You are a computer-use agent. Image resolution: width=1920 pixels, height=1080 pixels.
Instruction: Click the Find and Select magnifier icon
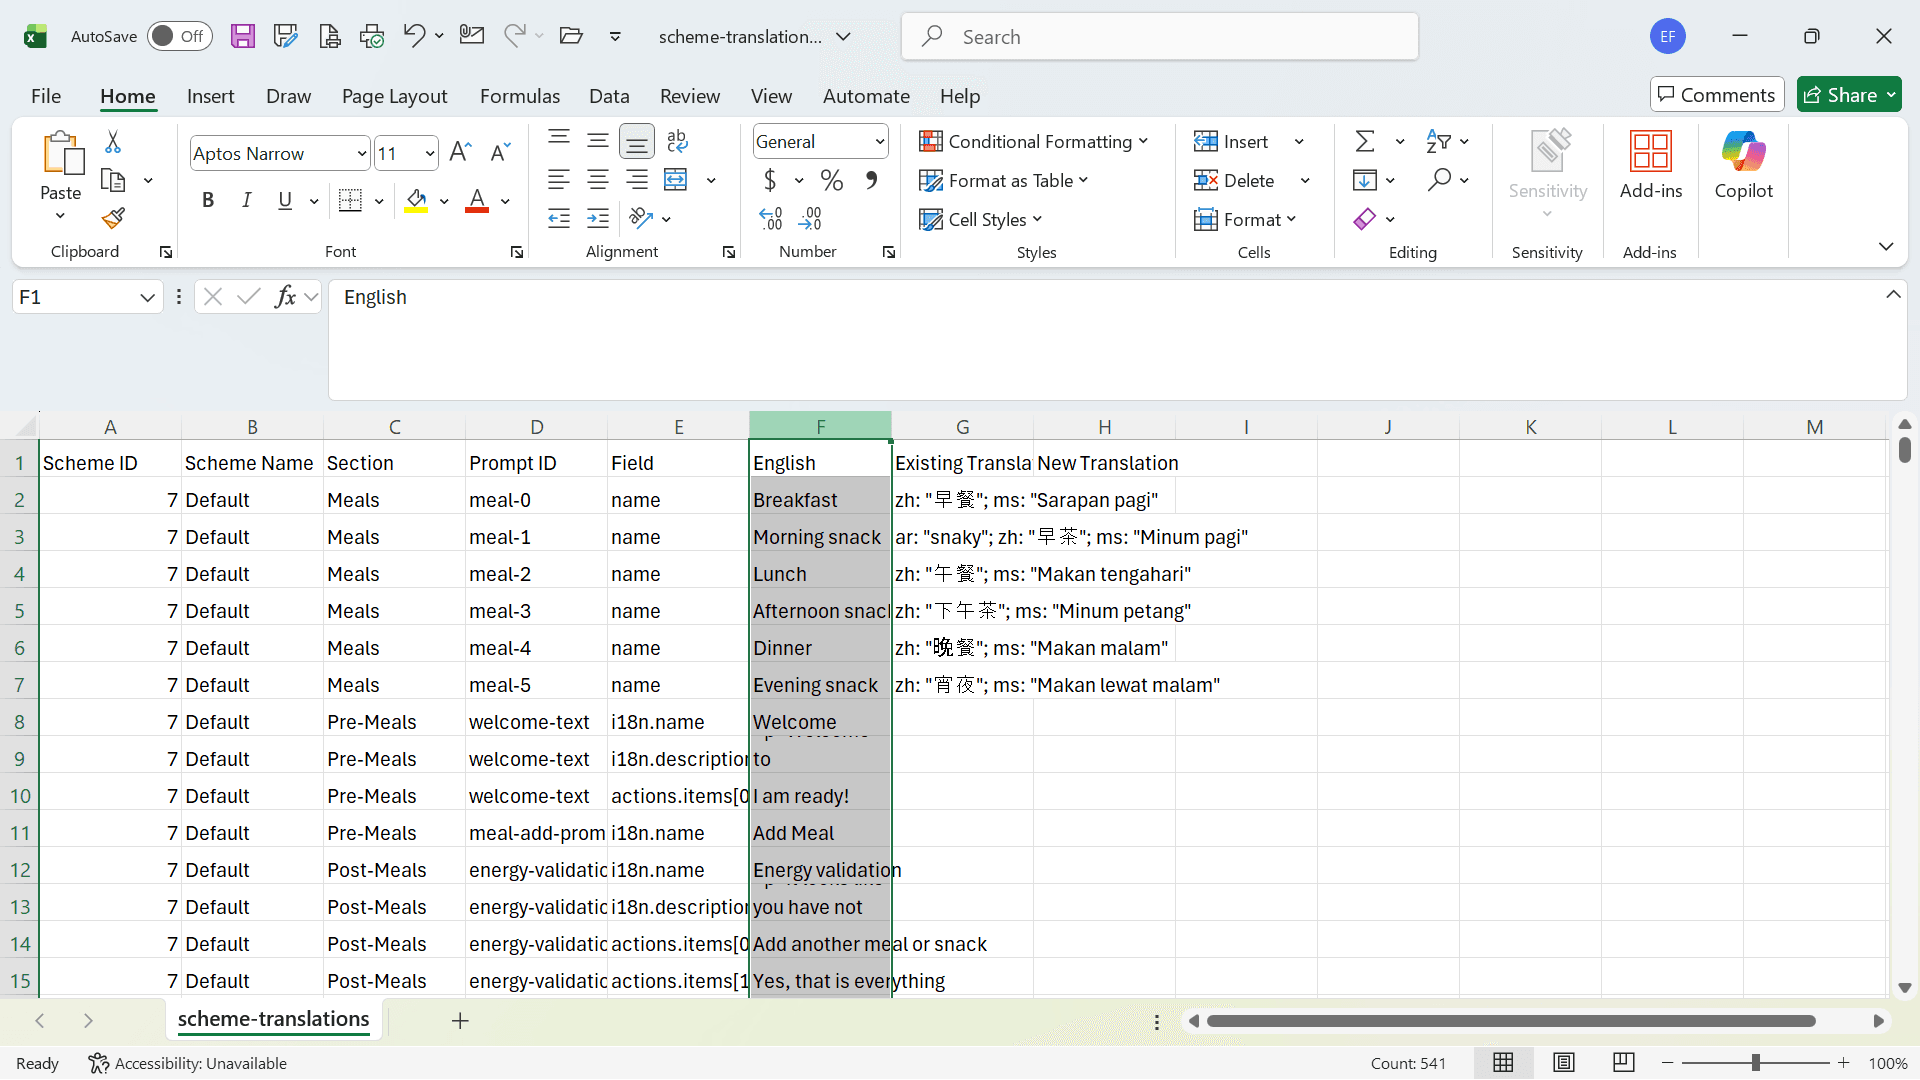pos(1439,180)
